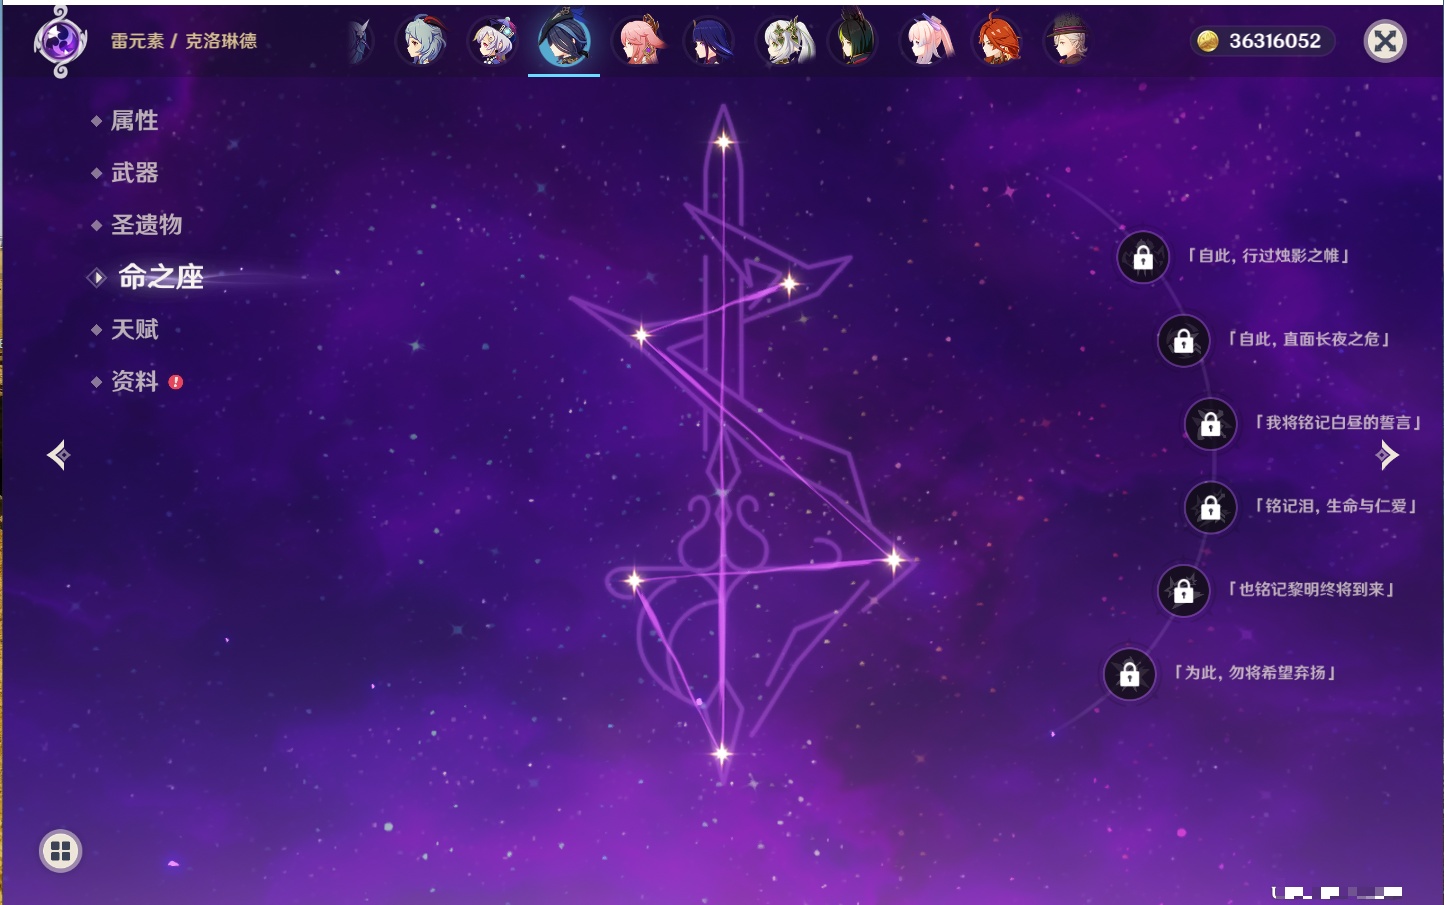1444x905 pixels.
Task: Click lock icon for 「铭记泪，生命与仁爱」
Action: point(1210,508)
